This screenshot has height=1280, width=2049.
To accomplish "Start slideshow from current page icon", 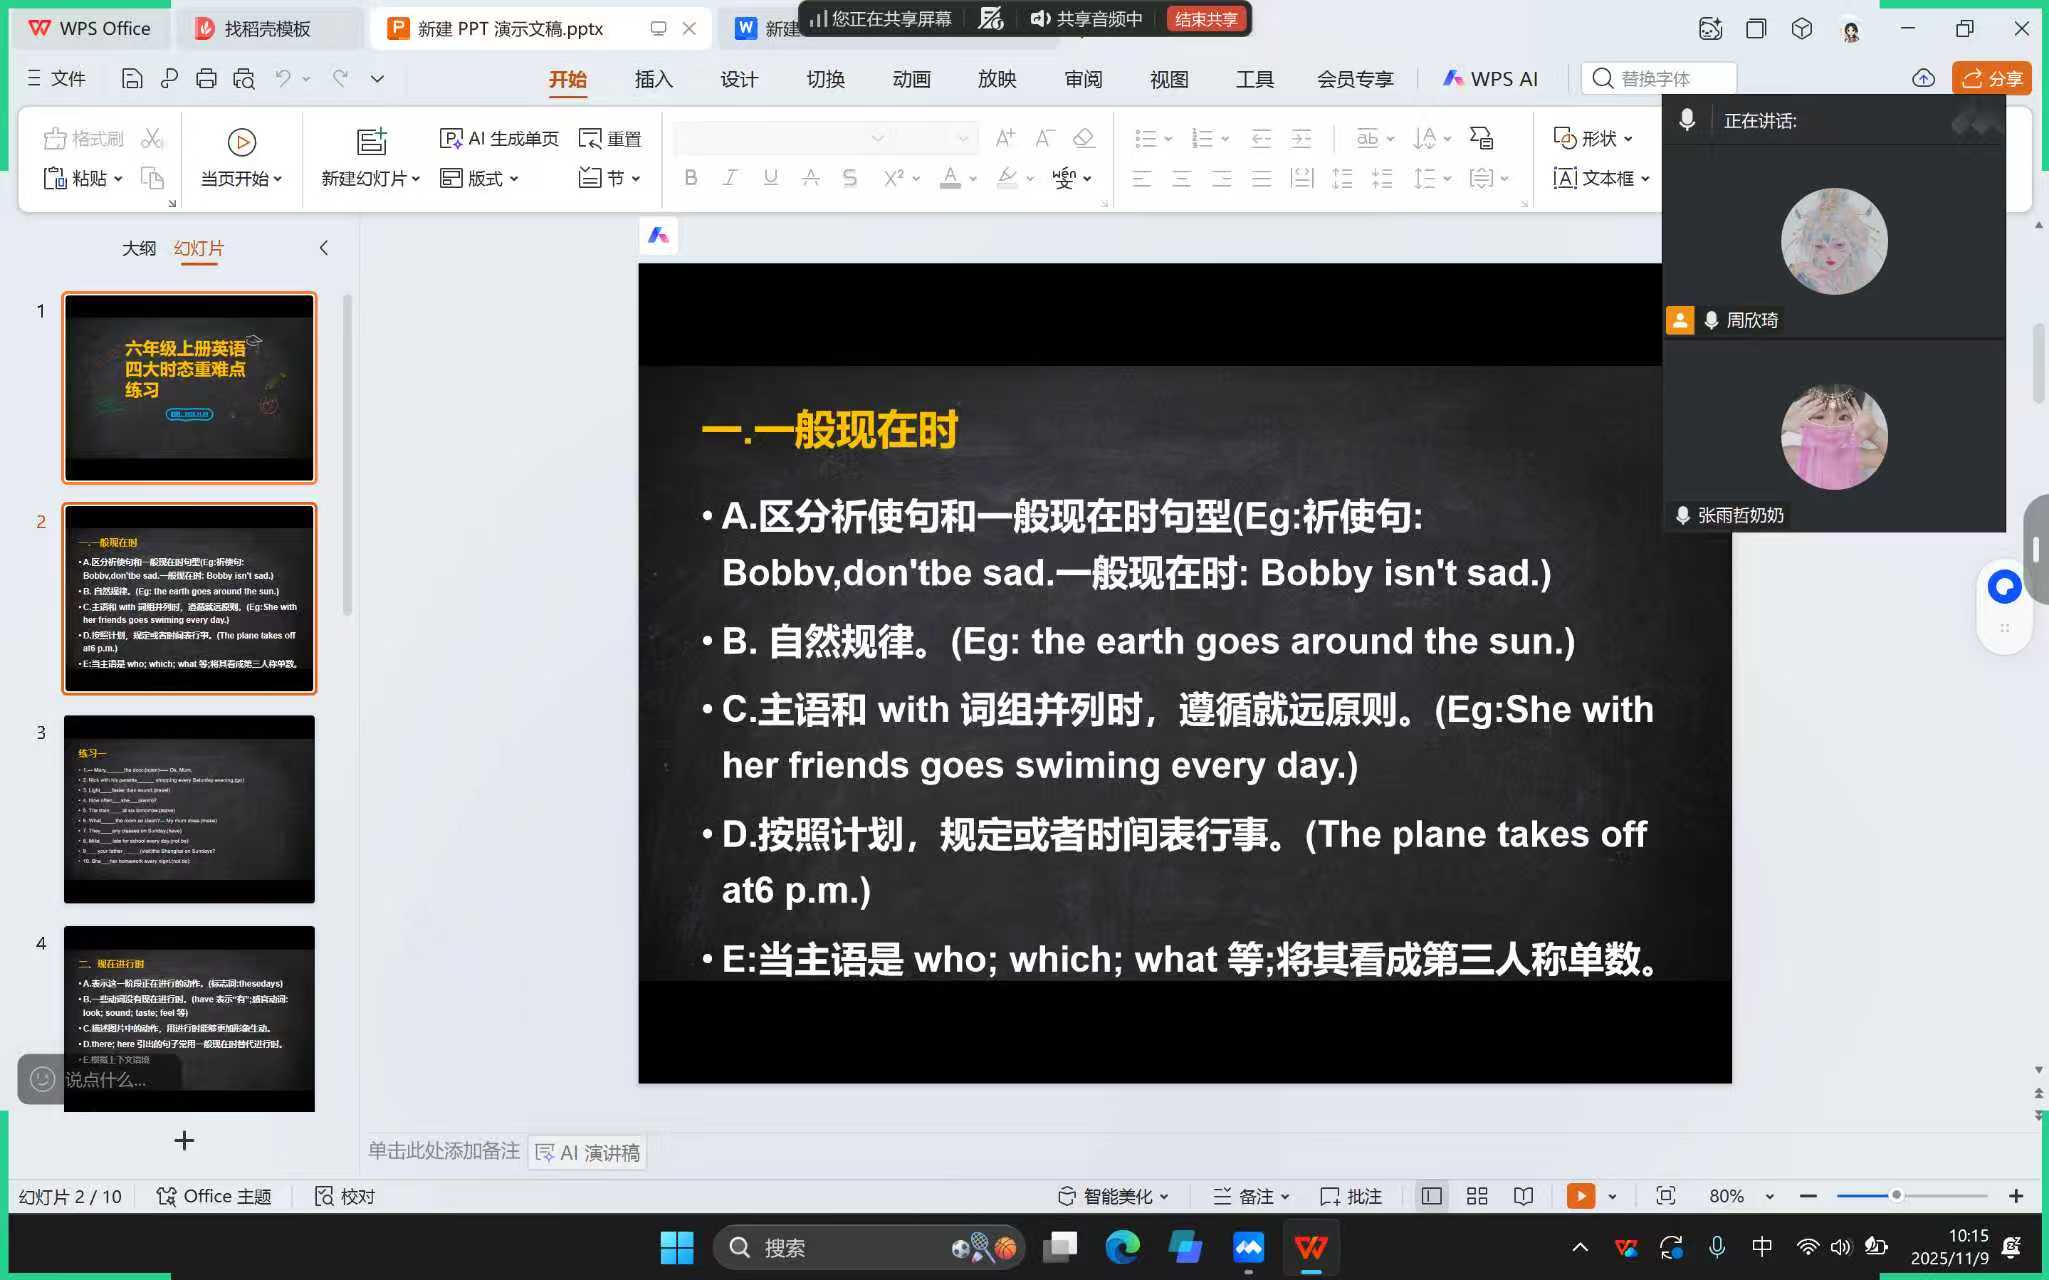I will 241,143.
